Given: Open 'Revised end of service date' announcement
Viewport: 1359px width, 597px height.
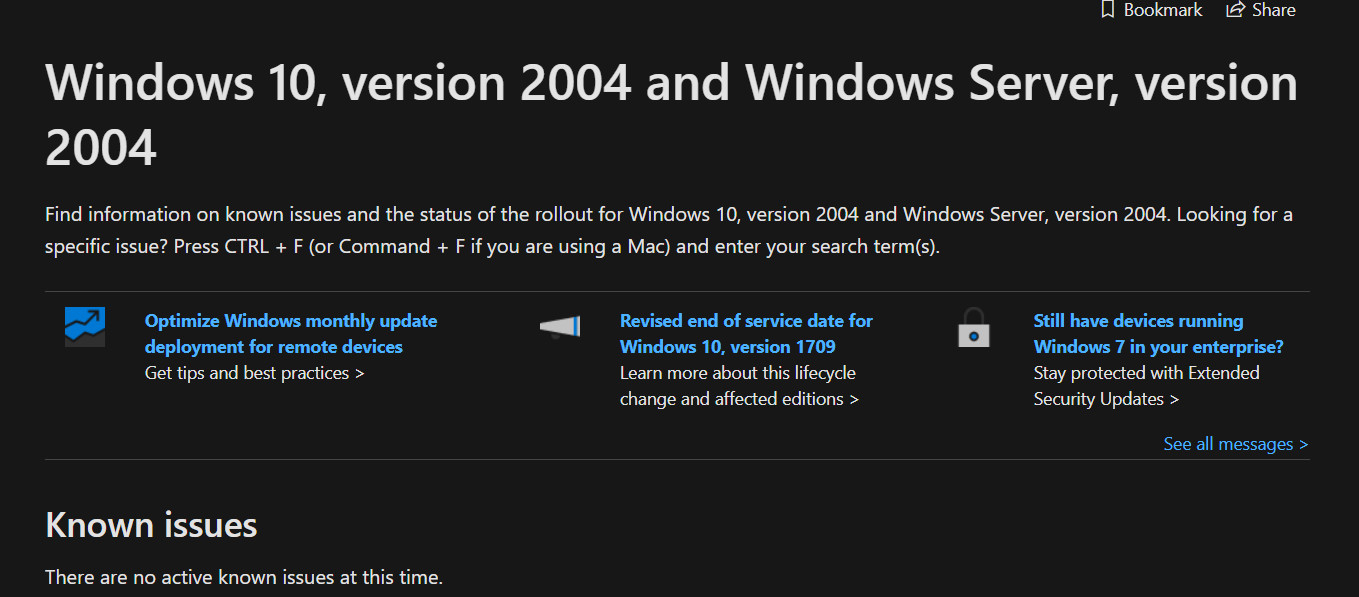Looking at the screenshot, I should point(746,333).
